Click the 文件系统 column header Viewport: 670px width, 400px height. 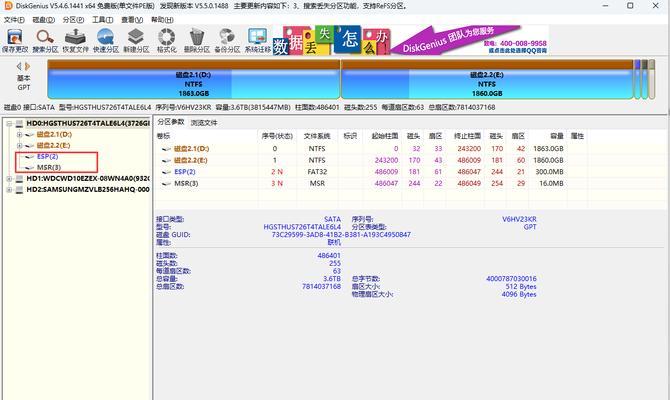317,136
